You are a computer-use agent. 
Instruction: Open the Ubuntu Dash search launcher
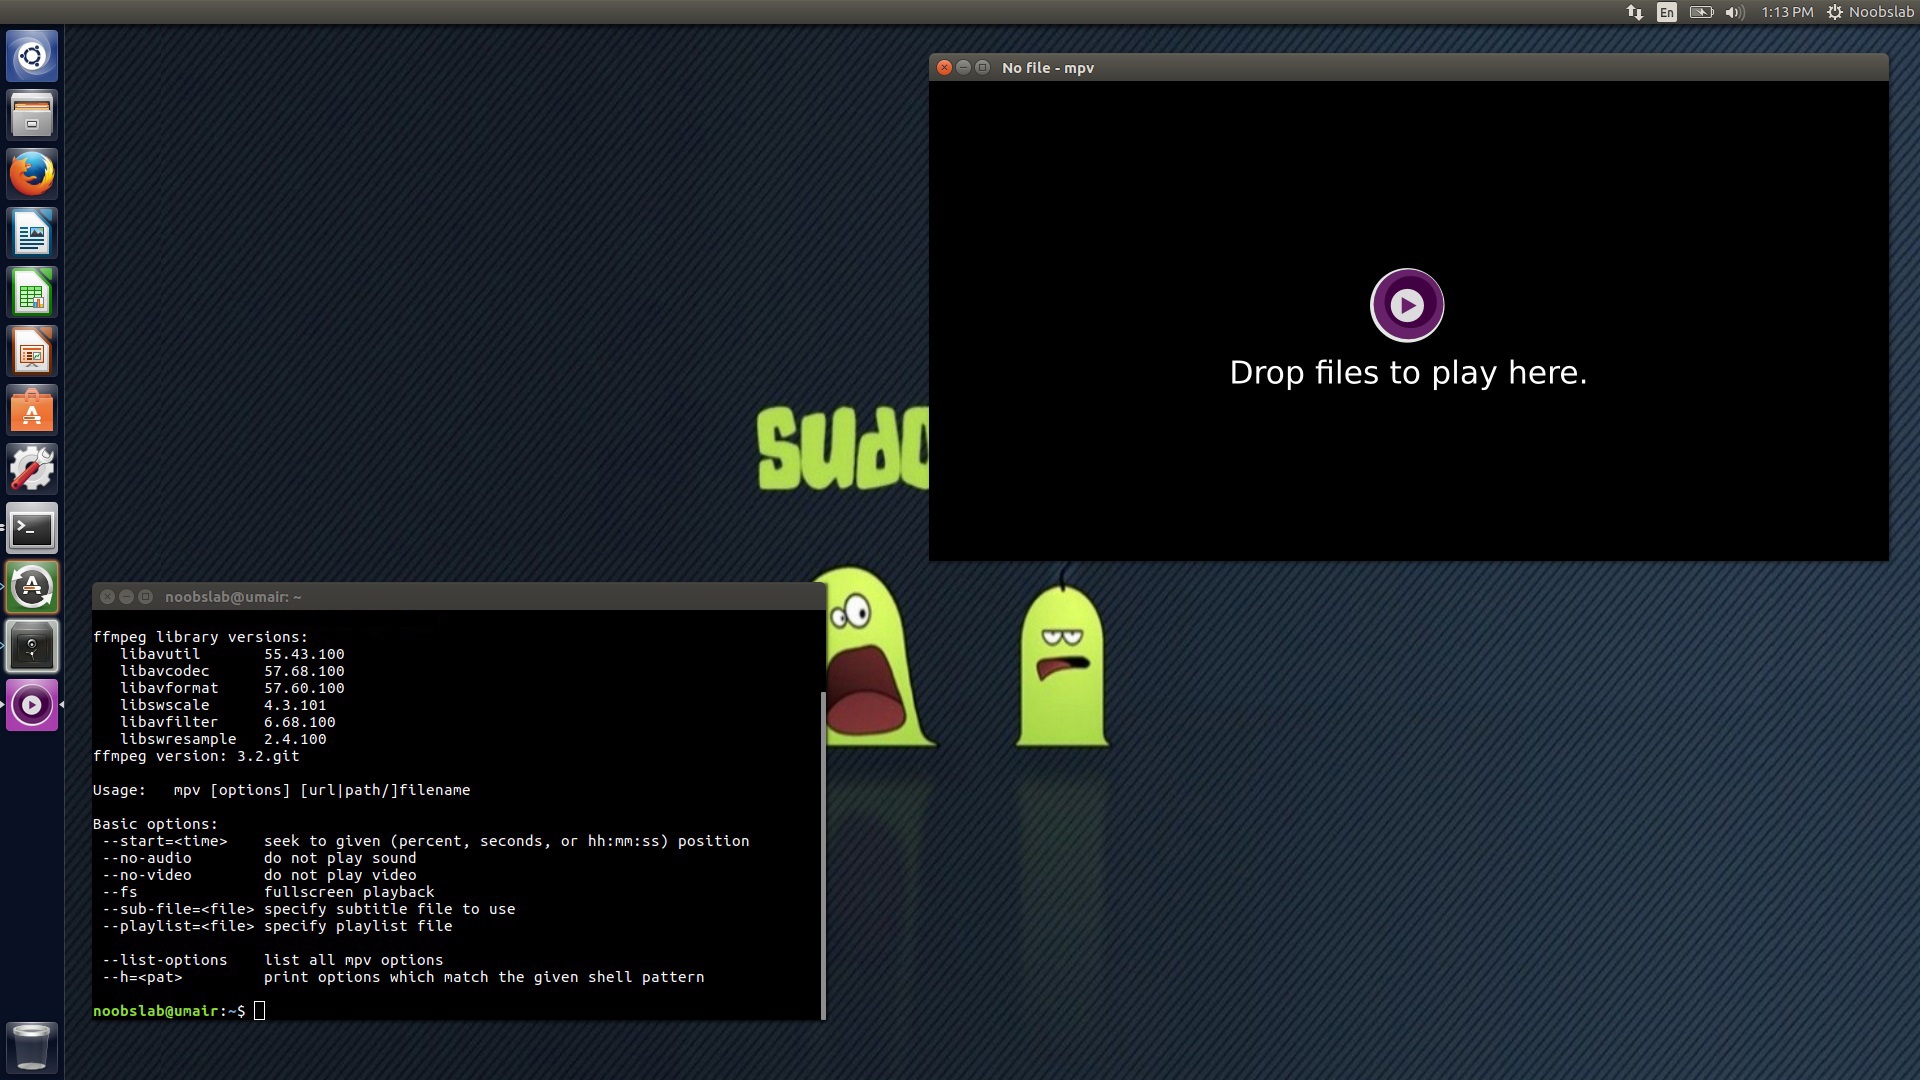coord(32,56)
